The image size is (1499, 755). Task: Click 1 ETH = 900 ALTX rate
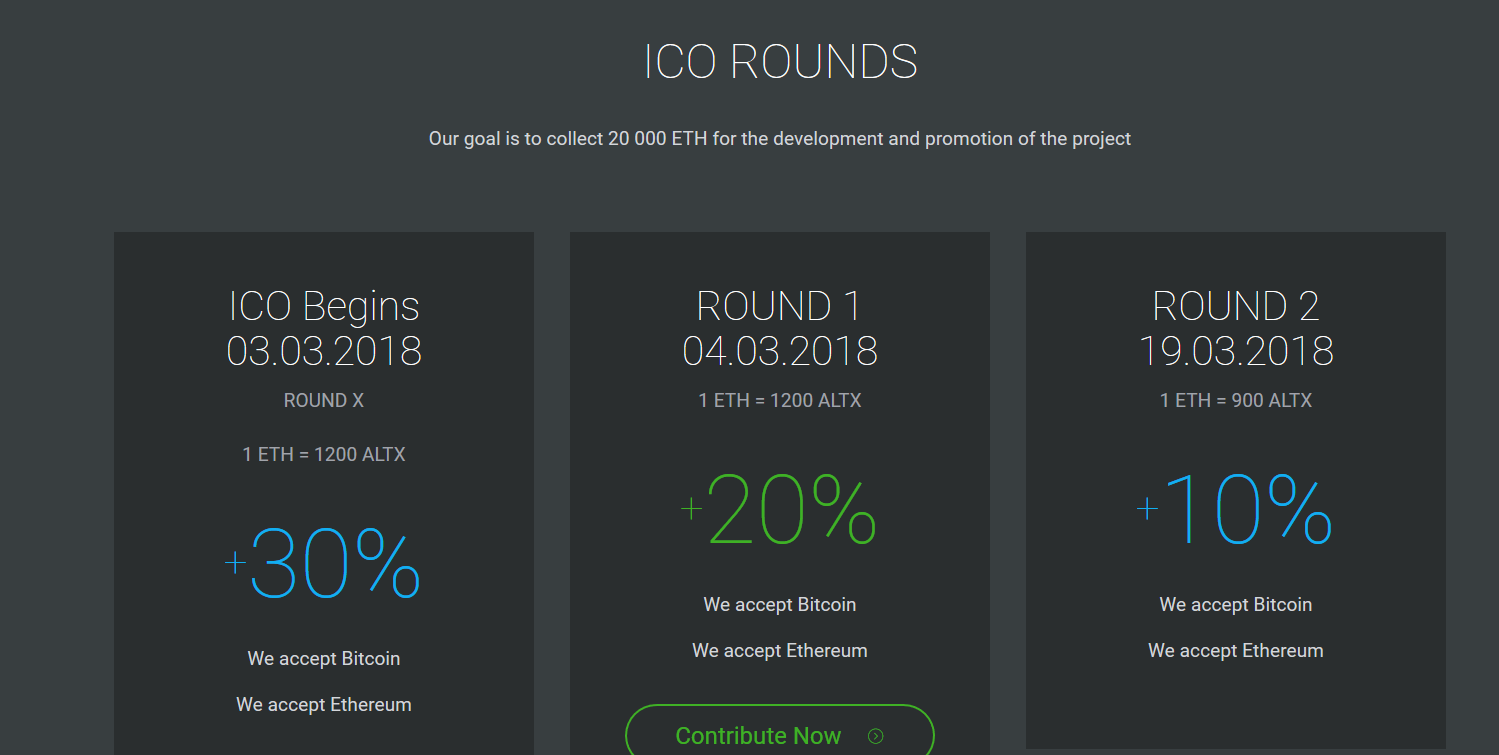tap(1236, 401)
